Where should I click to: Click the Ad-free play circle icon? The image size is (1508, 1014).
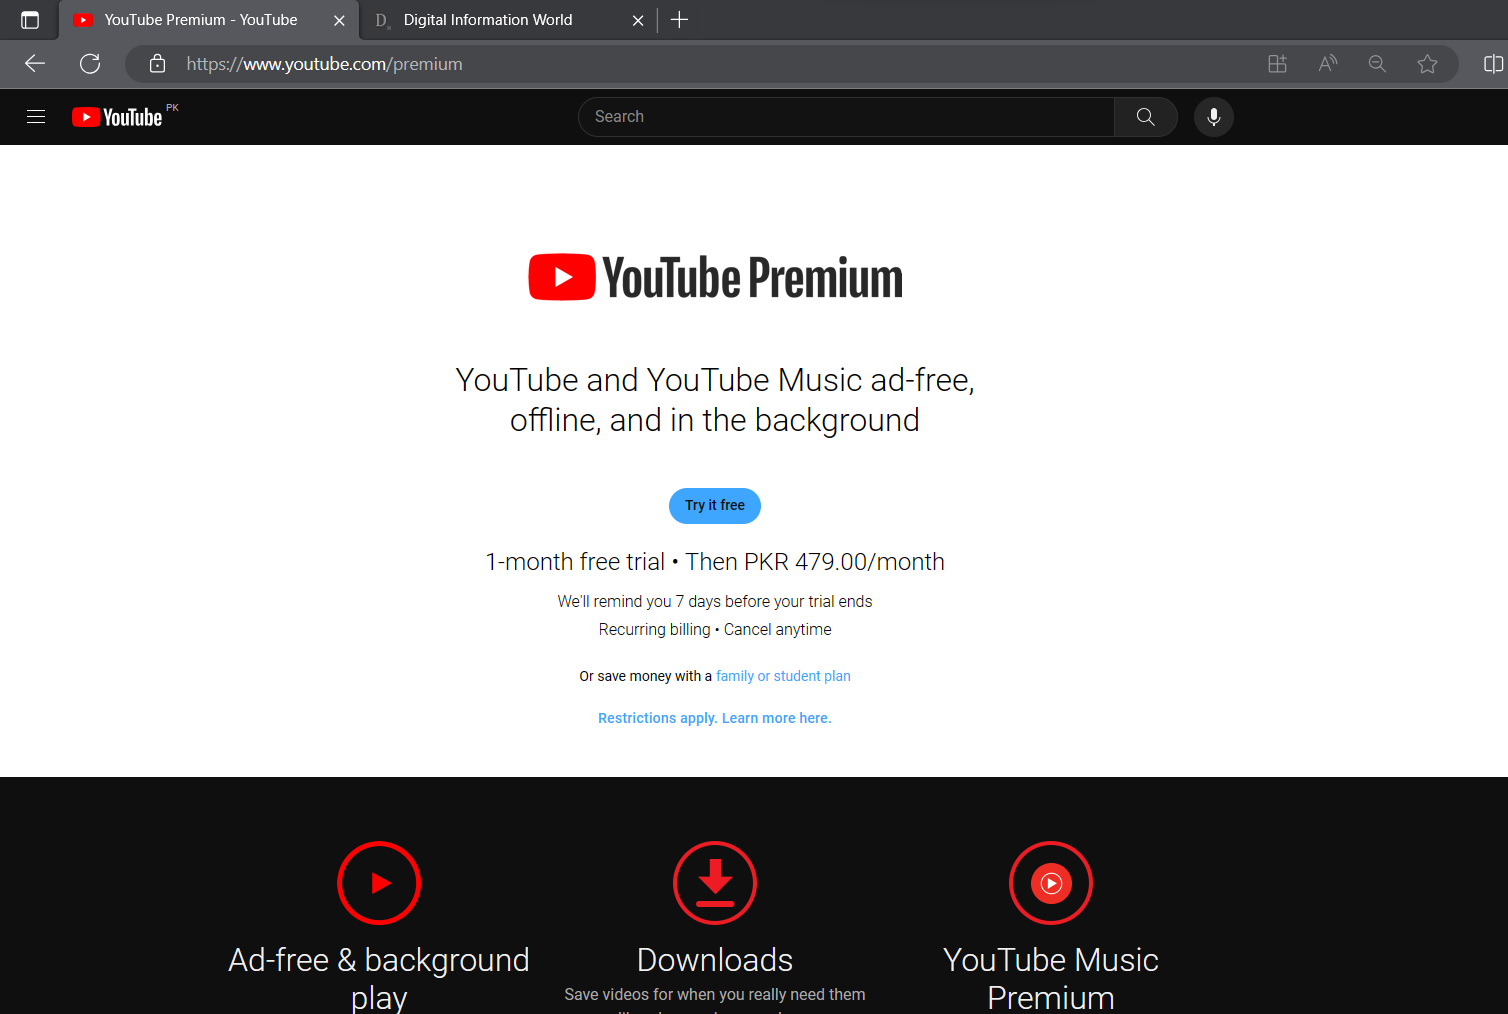[379, 883]
